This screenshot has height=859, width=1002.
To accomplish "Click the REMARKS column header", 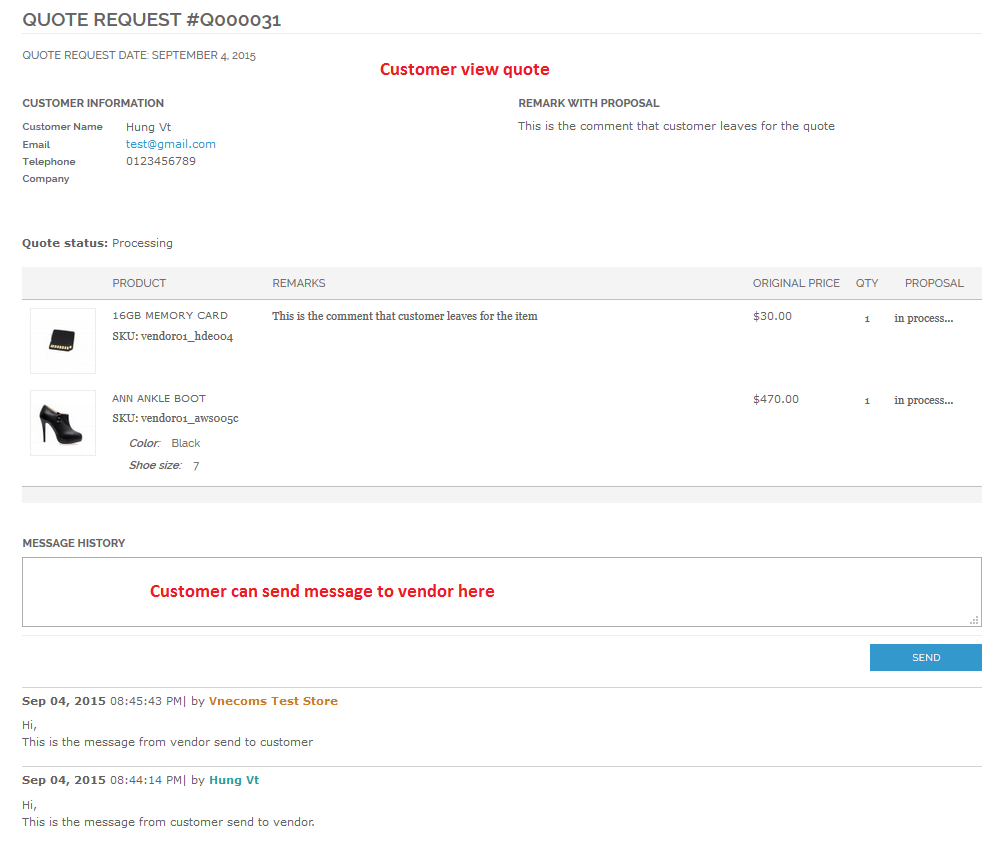I will click(x=298, y=283).
